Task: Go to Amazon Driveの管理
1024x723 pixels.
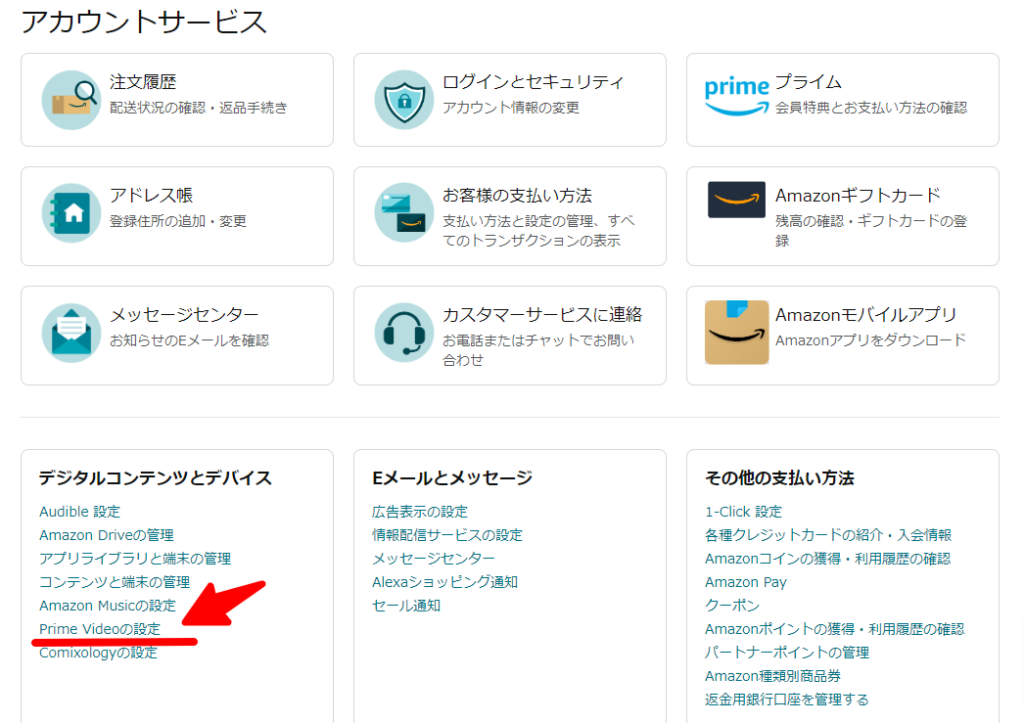Action: [106, 535]
